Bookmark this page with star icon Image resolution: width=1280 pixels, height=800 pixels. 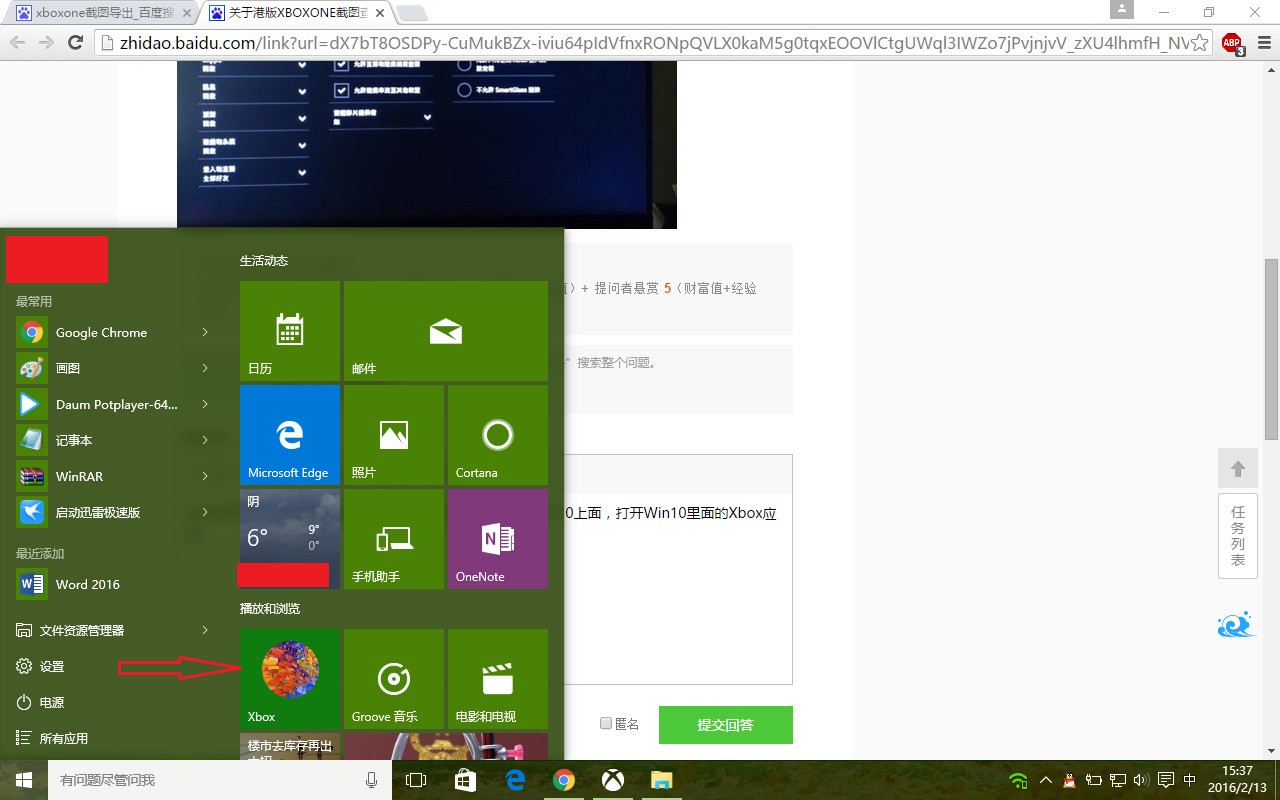pyautogui.click(x=1199, y=43)
